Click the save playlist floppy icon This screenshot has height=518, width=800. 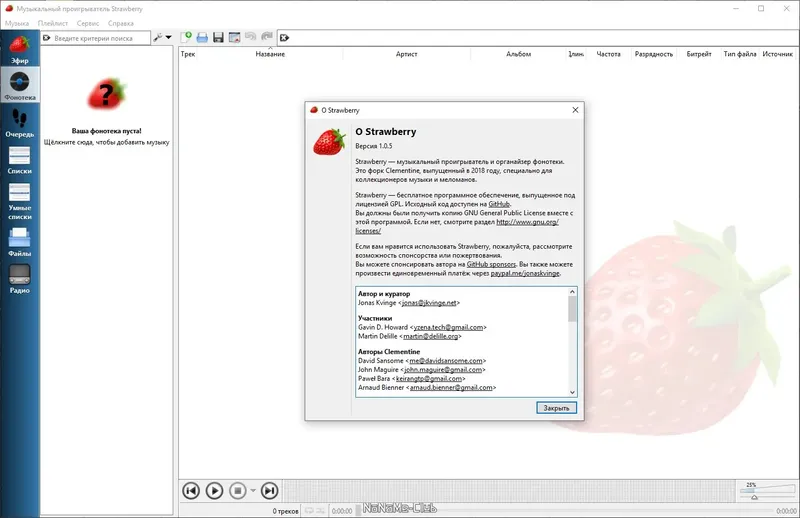[x=218, y=37]
